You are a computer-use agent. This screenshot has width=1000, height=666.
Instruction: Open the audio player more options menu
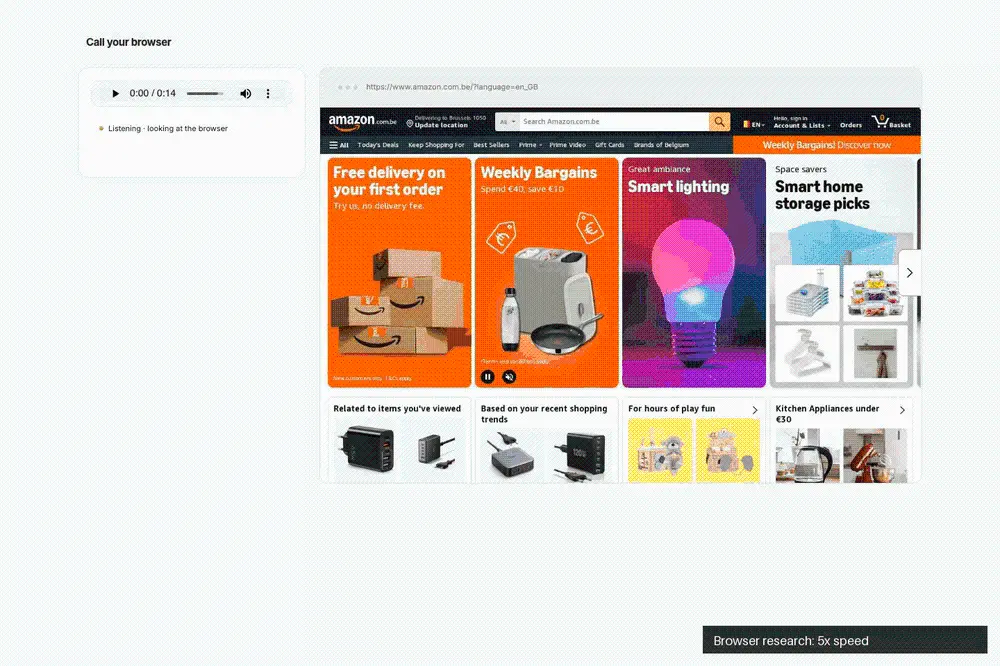click(x=268, y=93)
